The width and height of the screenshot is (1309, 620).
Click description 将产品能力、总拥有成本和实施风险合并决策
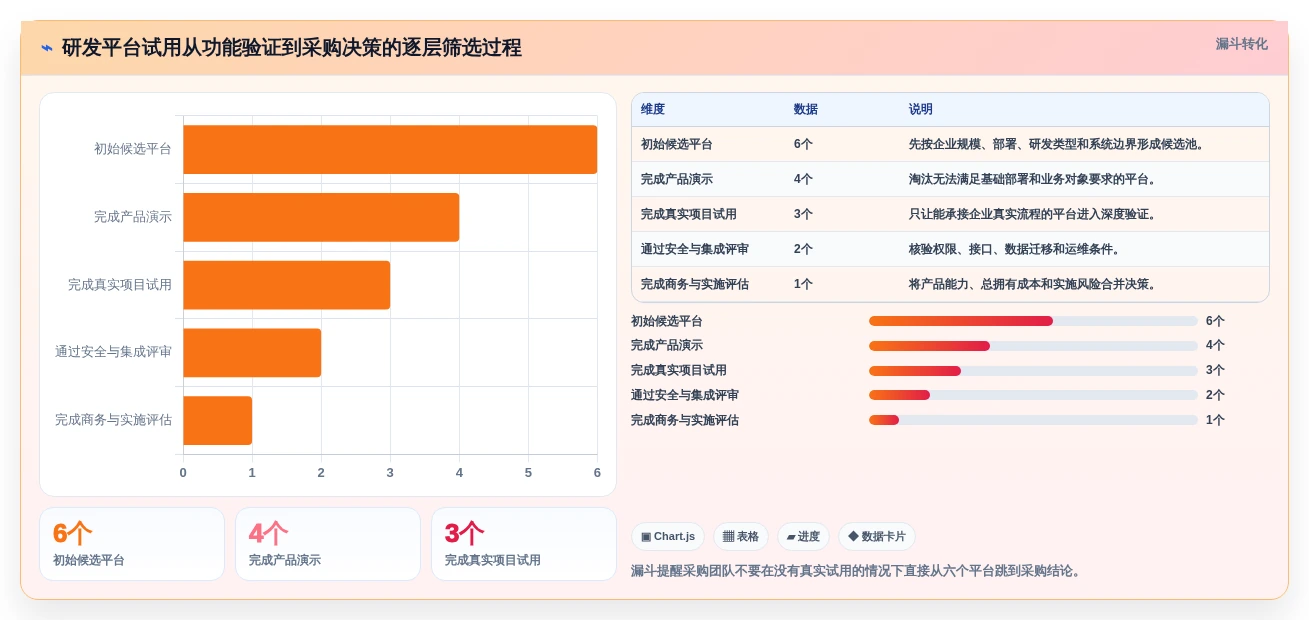pos(1033,284)
